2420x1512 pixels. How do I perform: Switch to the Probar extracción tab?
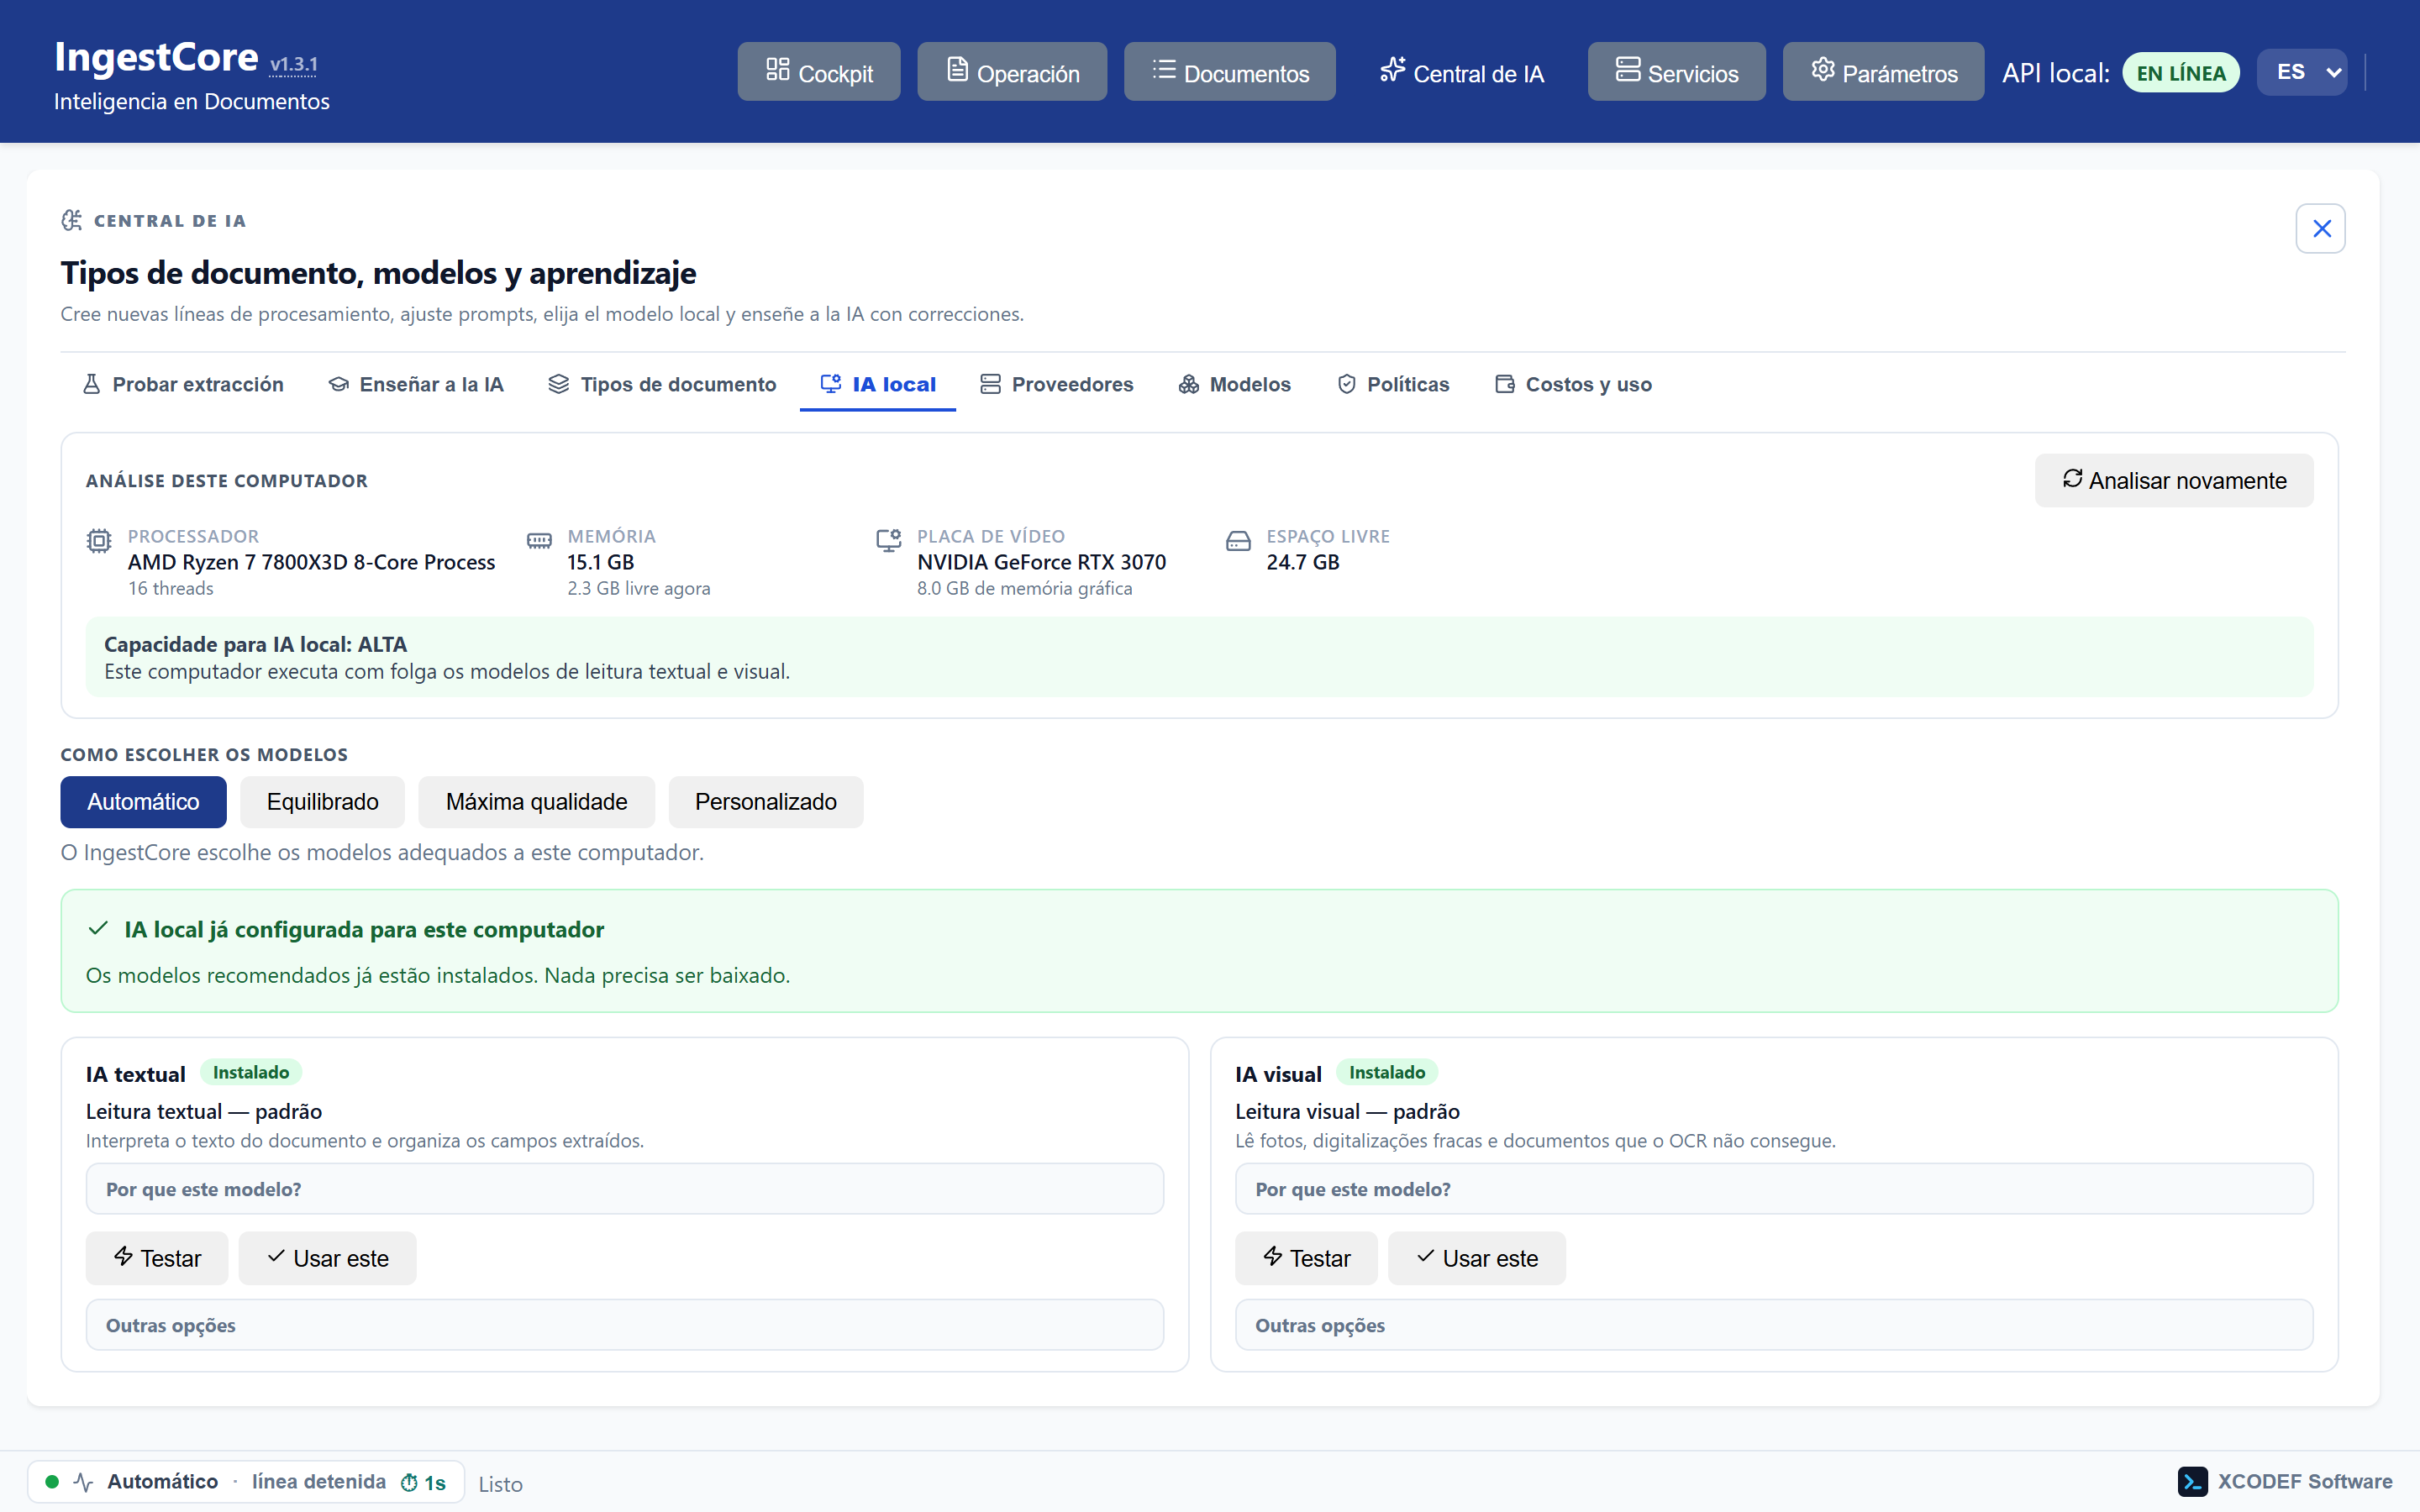183,384
